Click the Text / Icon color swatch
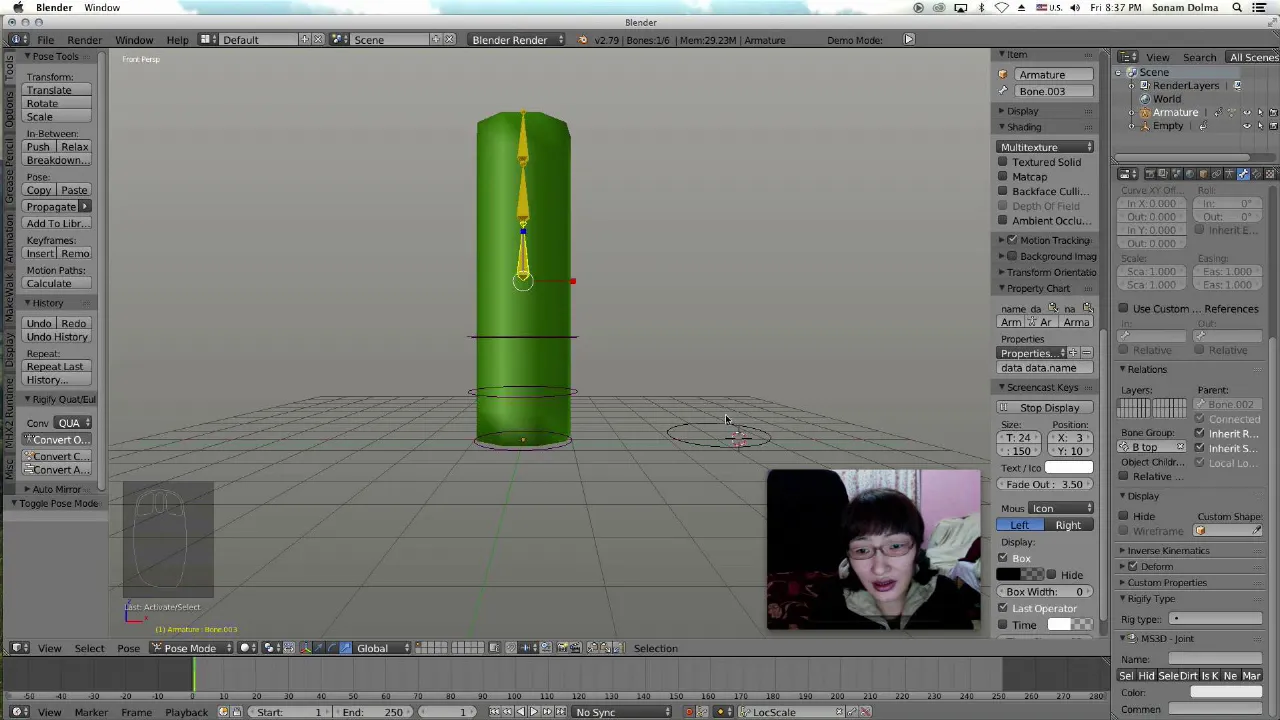 [x=1068, y=468]
